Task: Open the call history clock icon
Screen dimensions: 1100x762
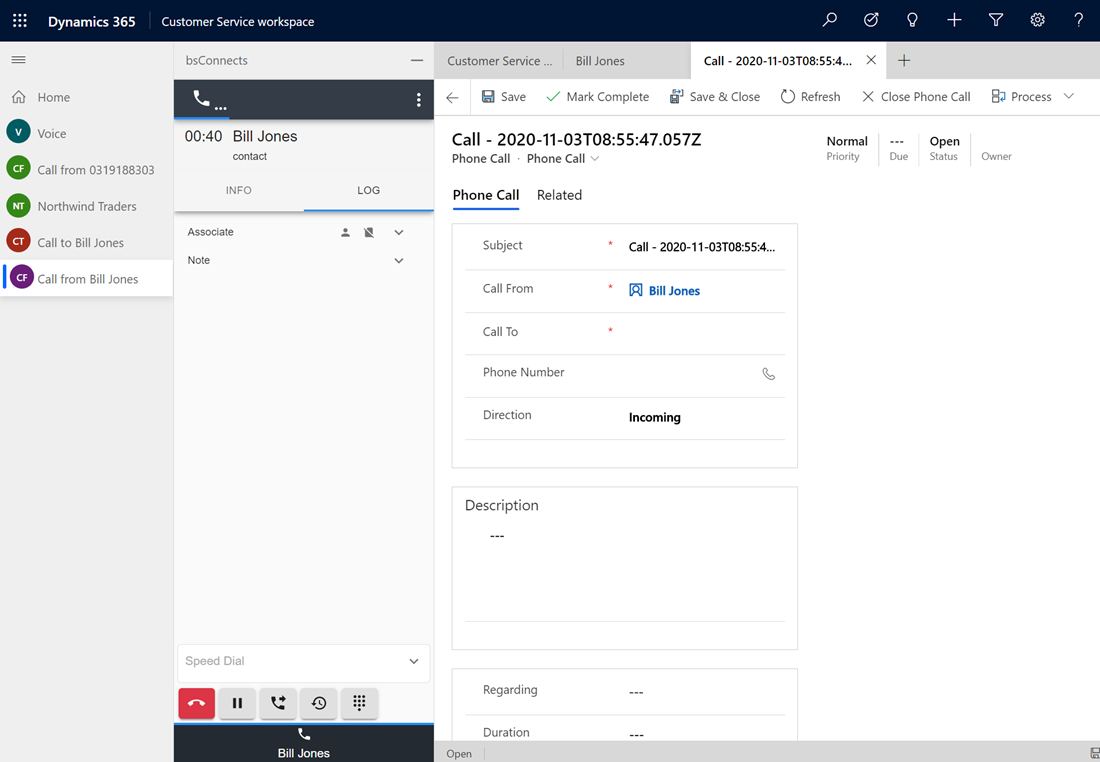Action: click(318, 703)
